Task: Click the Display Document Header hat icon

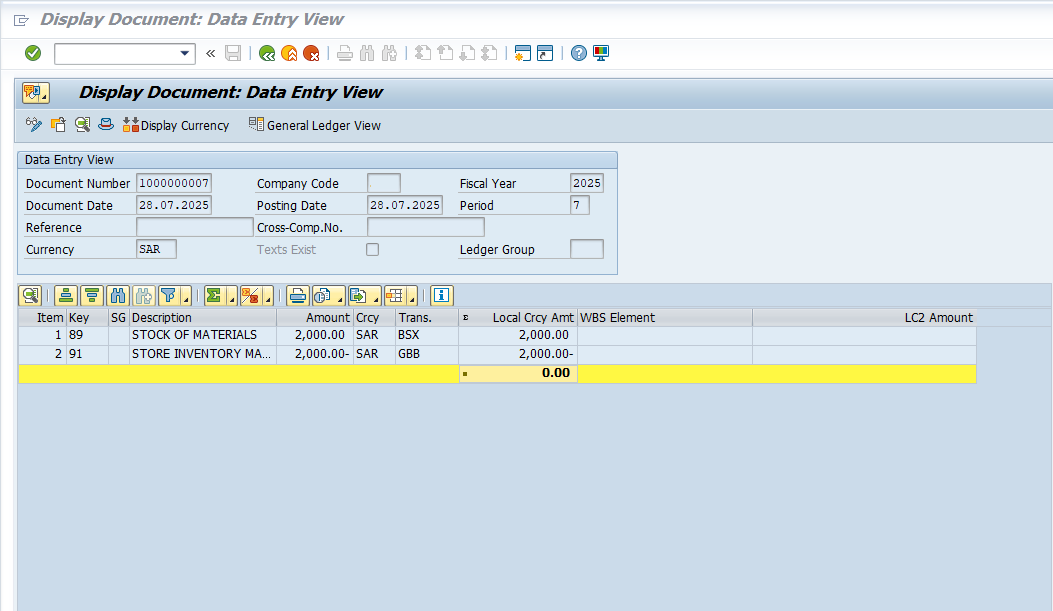Action: pos(105,125)
